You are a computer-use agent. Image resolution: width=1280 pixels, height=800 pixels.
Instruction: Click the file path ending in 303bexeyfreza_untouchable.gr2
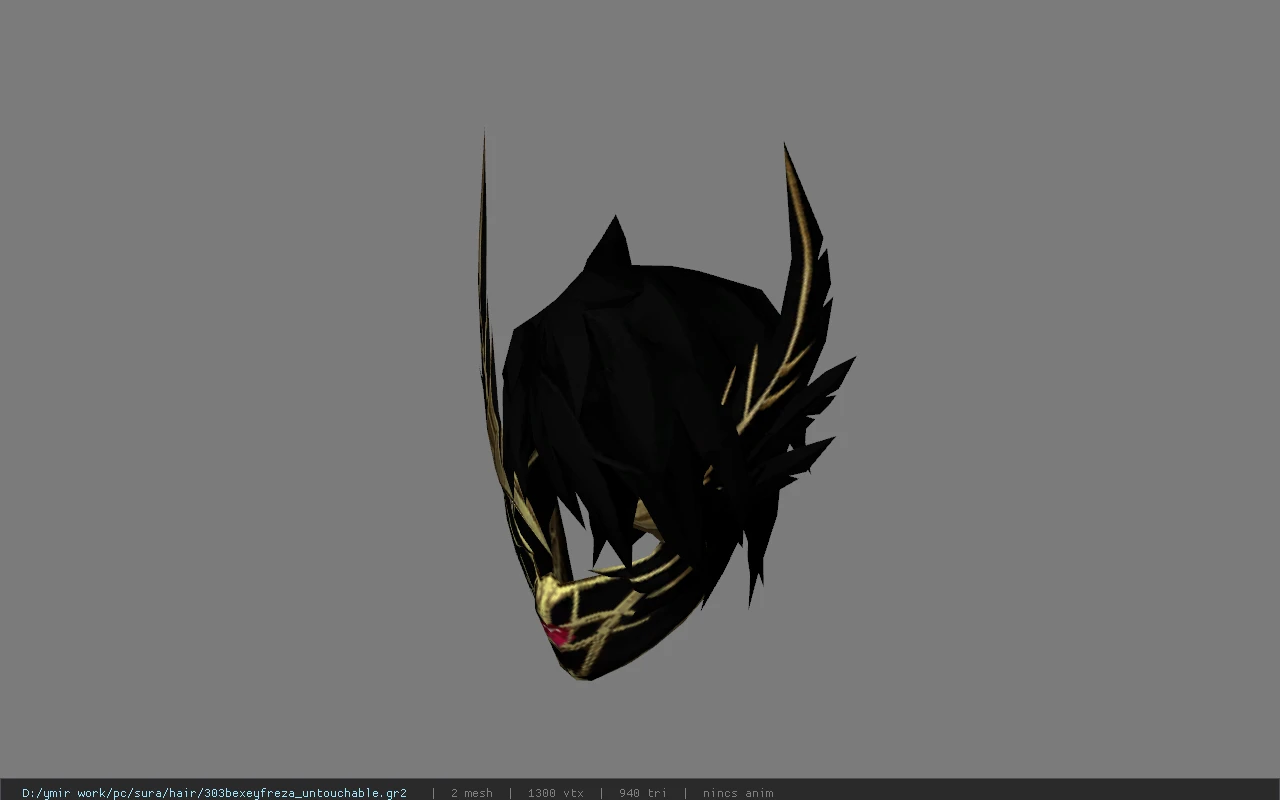pos(214,793)
